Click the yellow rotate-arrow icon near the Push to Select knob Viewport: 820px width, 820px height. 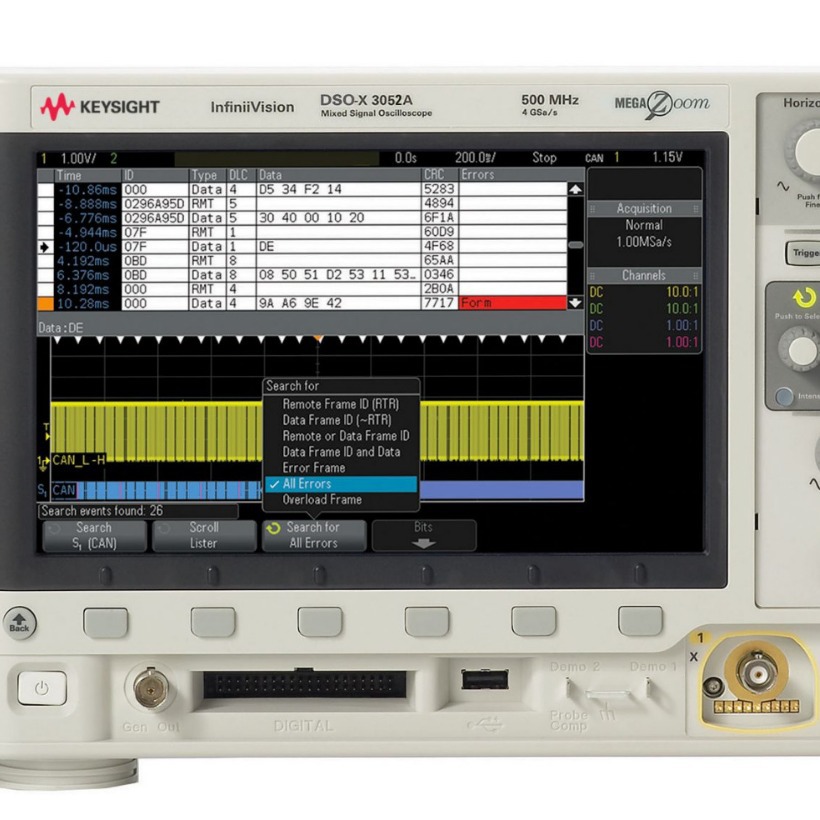click(804, 298)
